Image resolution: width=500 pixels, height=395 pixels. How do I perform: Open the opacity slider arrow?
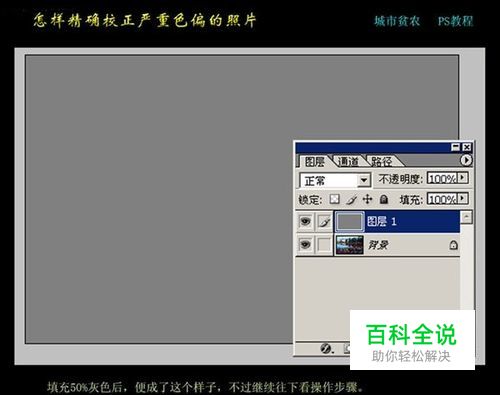click(x=463, y=177)
